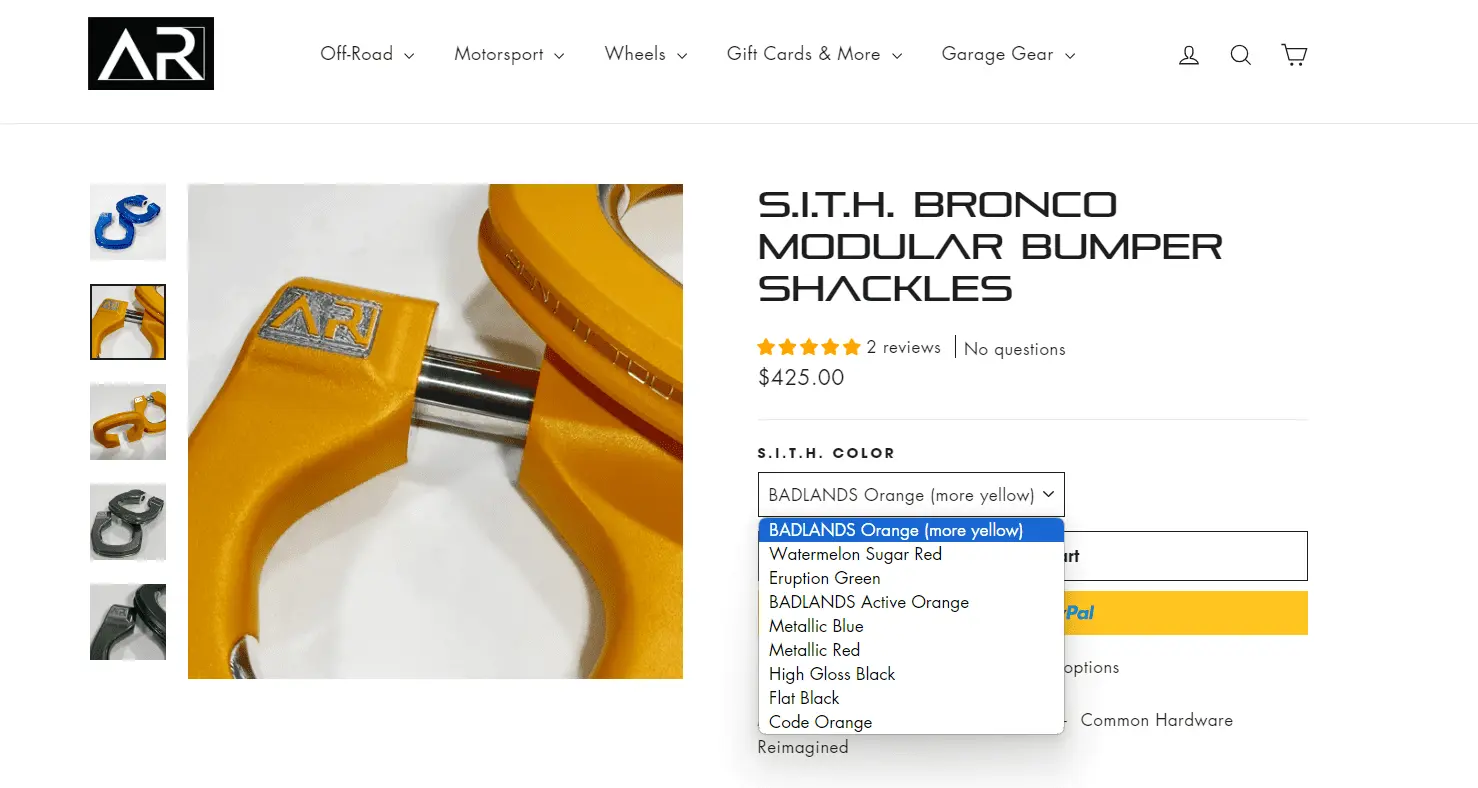1478x788 pixels.
Task: Choose High Gloss Black option
Action: click(832, 674)
